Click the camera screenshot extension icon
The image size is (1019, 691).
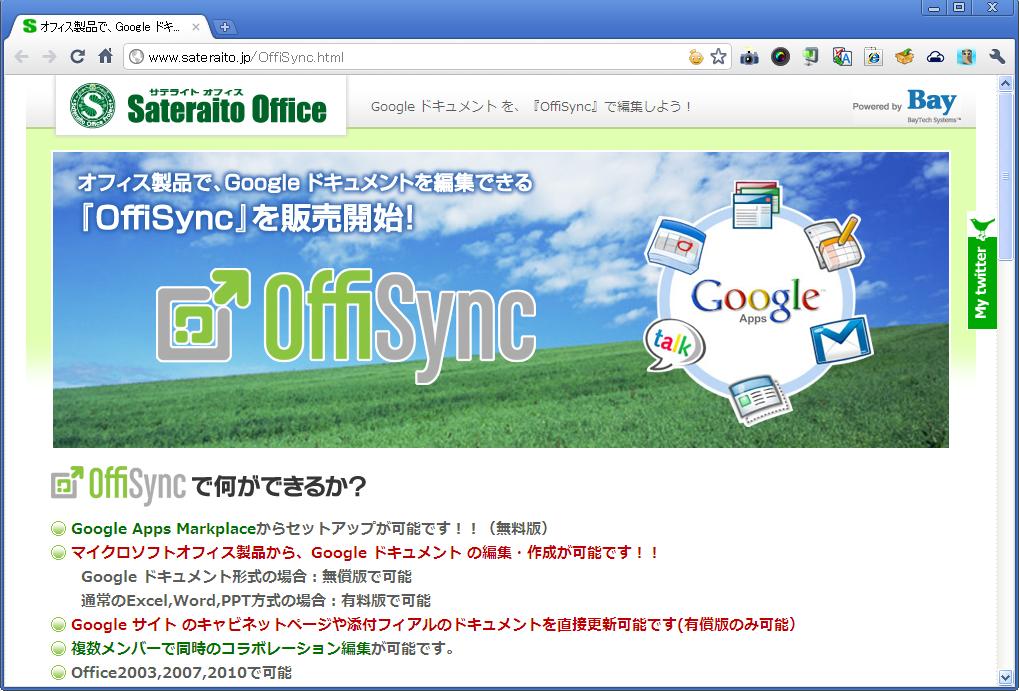point(749,57)
